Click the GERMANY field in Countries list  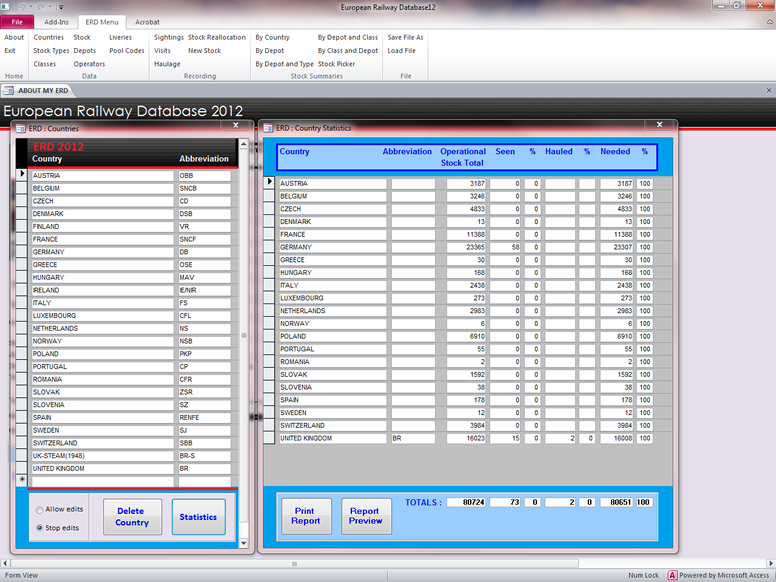(102, 252)
